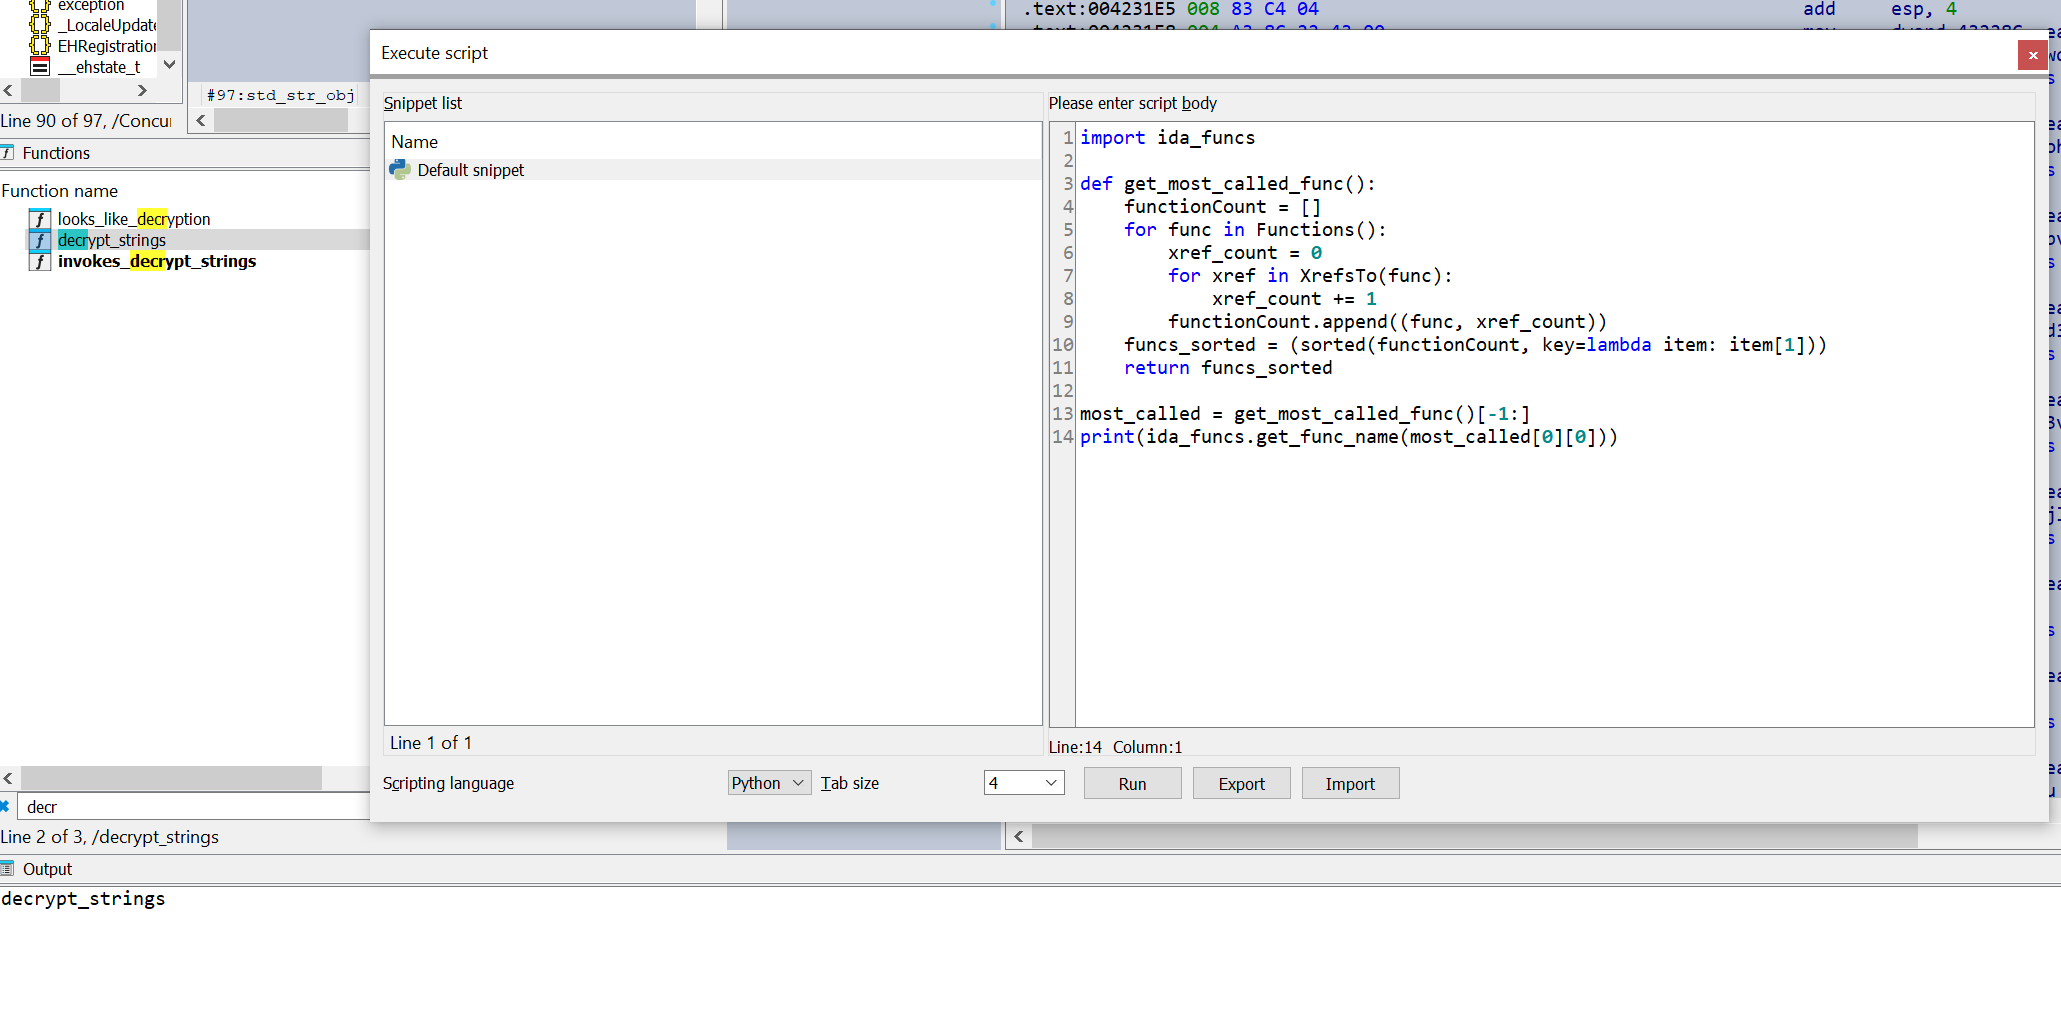Clear the decr filter with the X icon
Screen dimensions: 2061x1009
[5, 806]
